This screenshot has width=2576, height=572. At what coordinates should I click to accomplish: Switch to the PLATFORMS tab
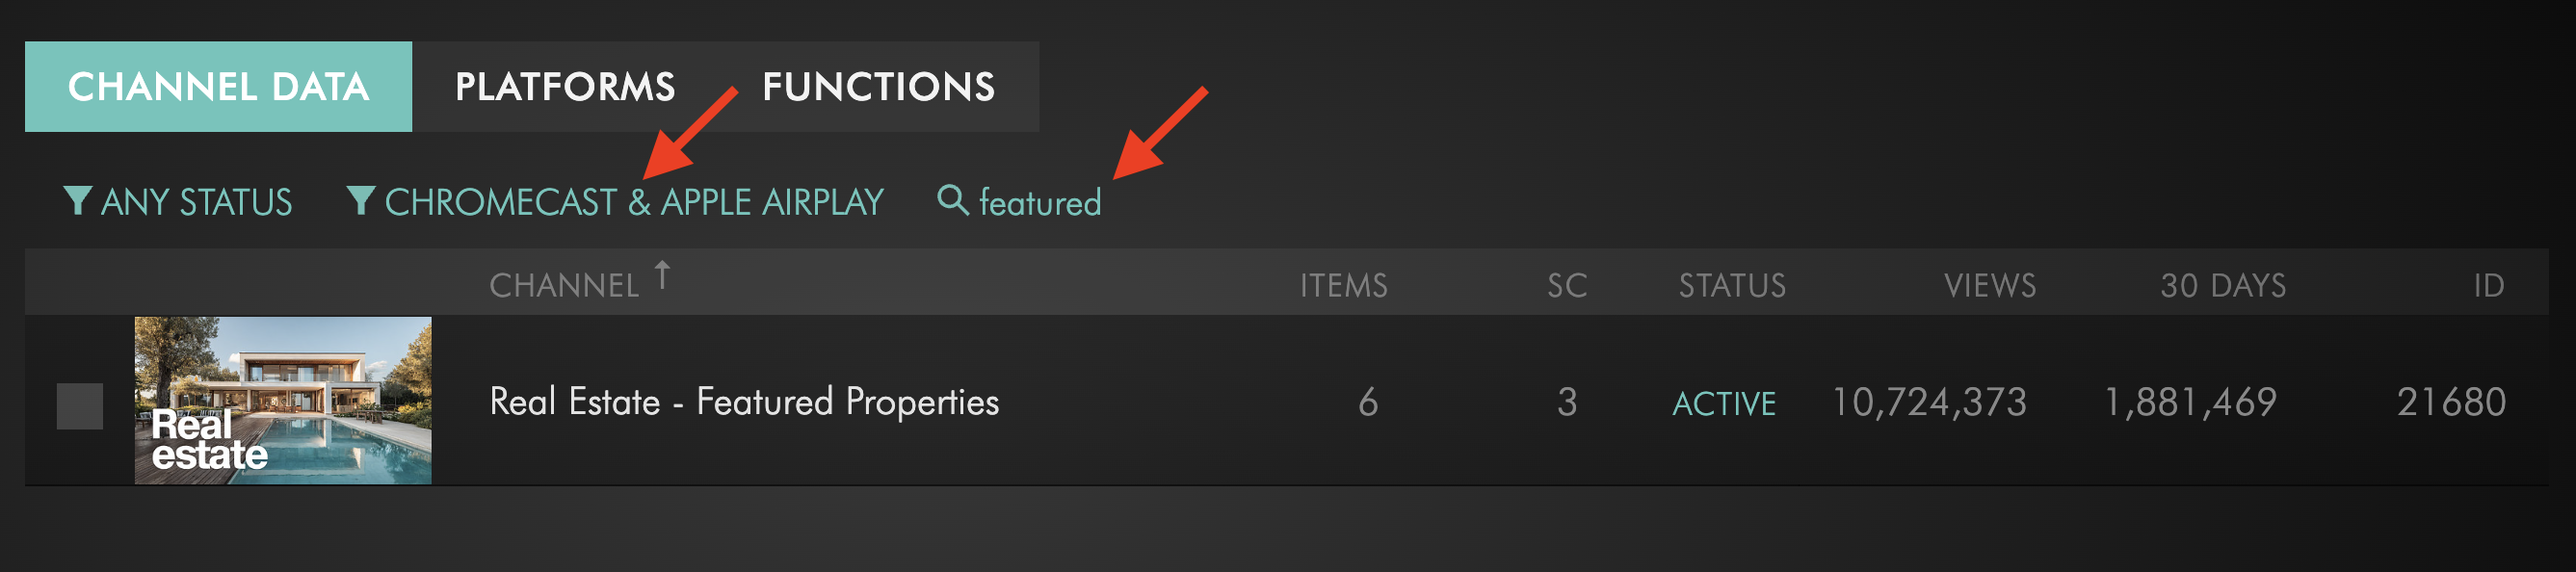pos(565,87)
